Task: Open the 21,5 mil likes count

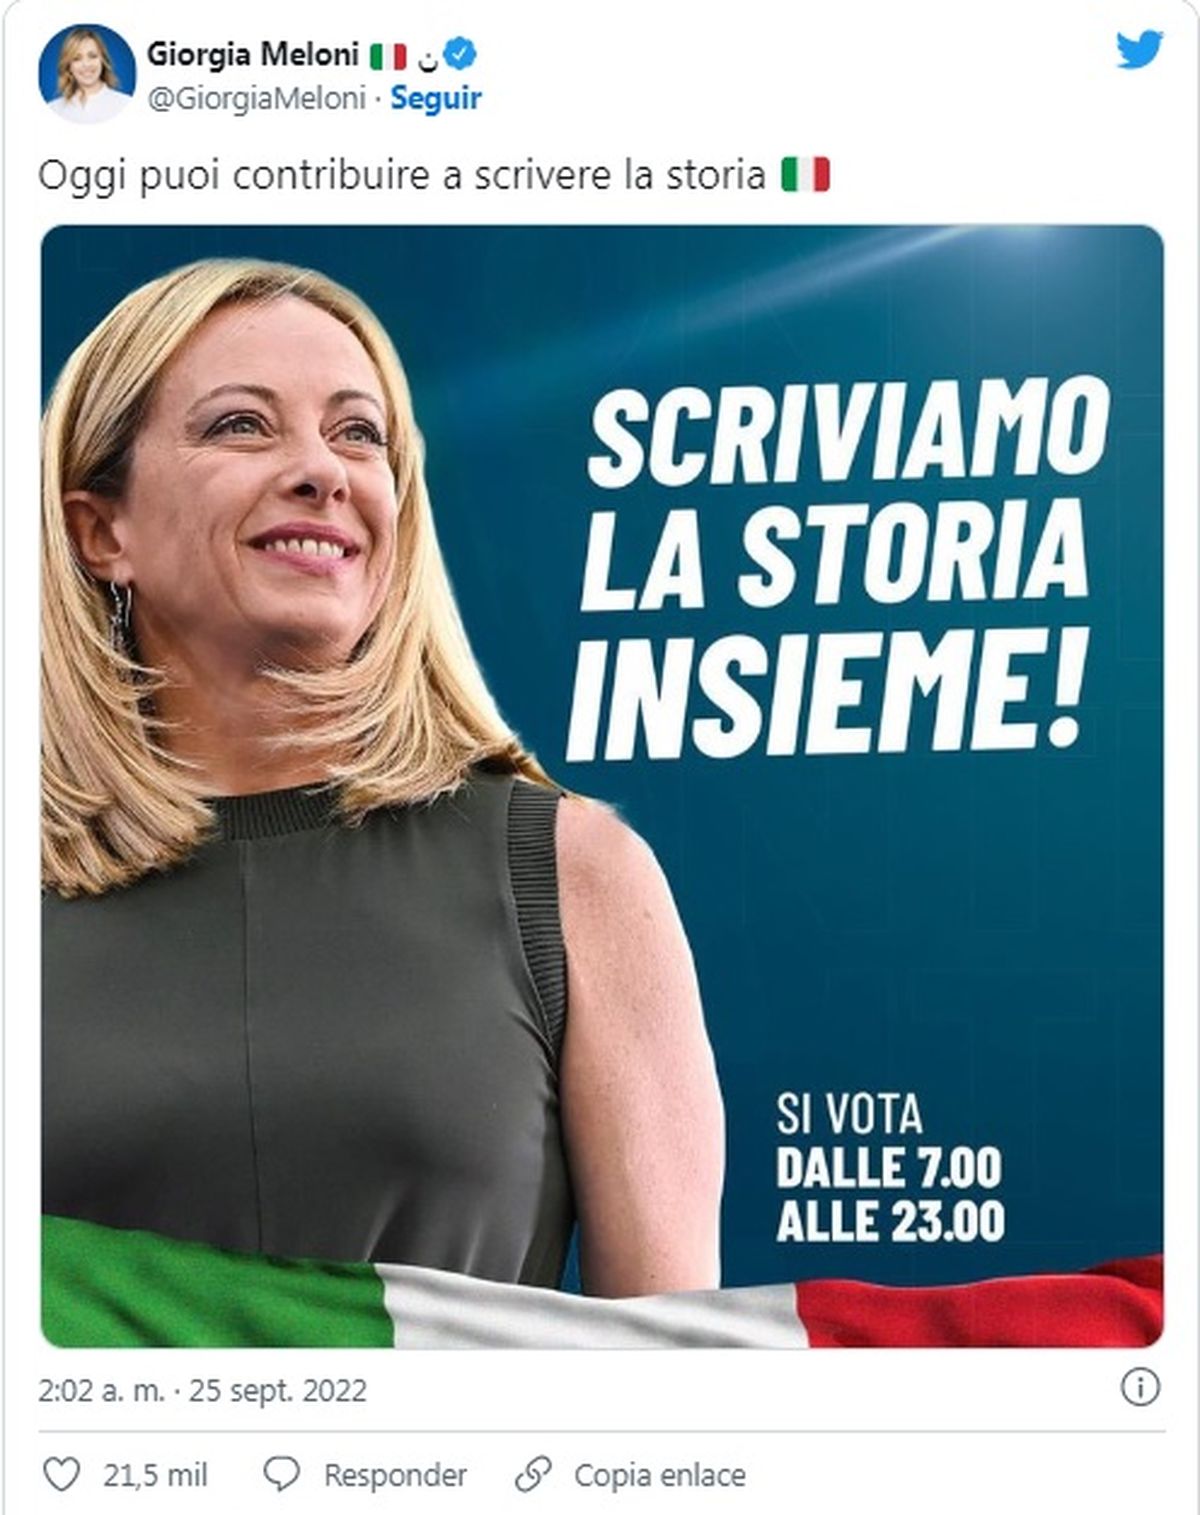Action: click(155, 1475)
